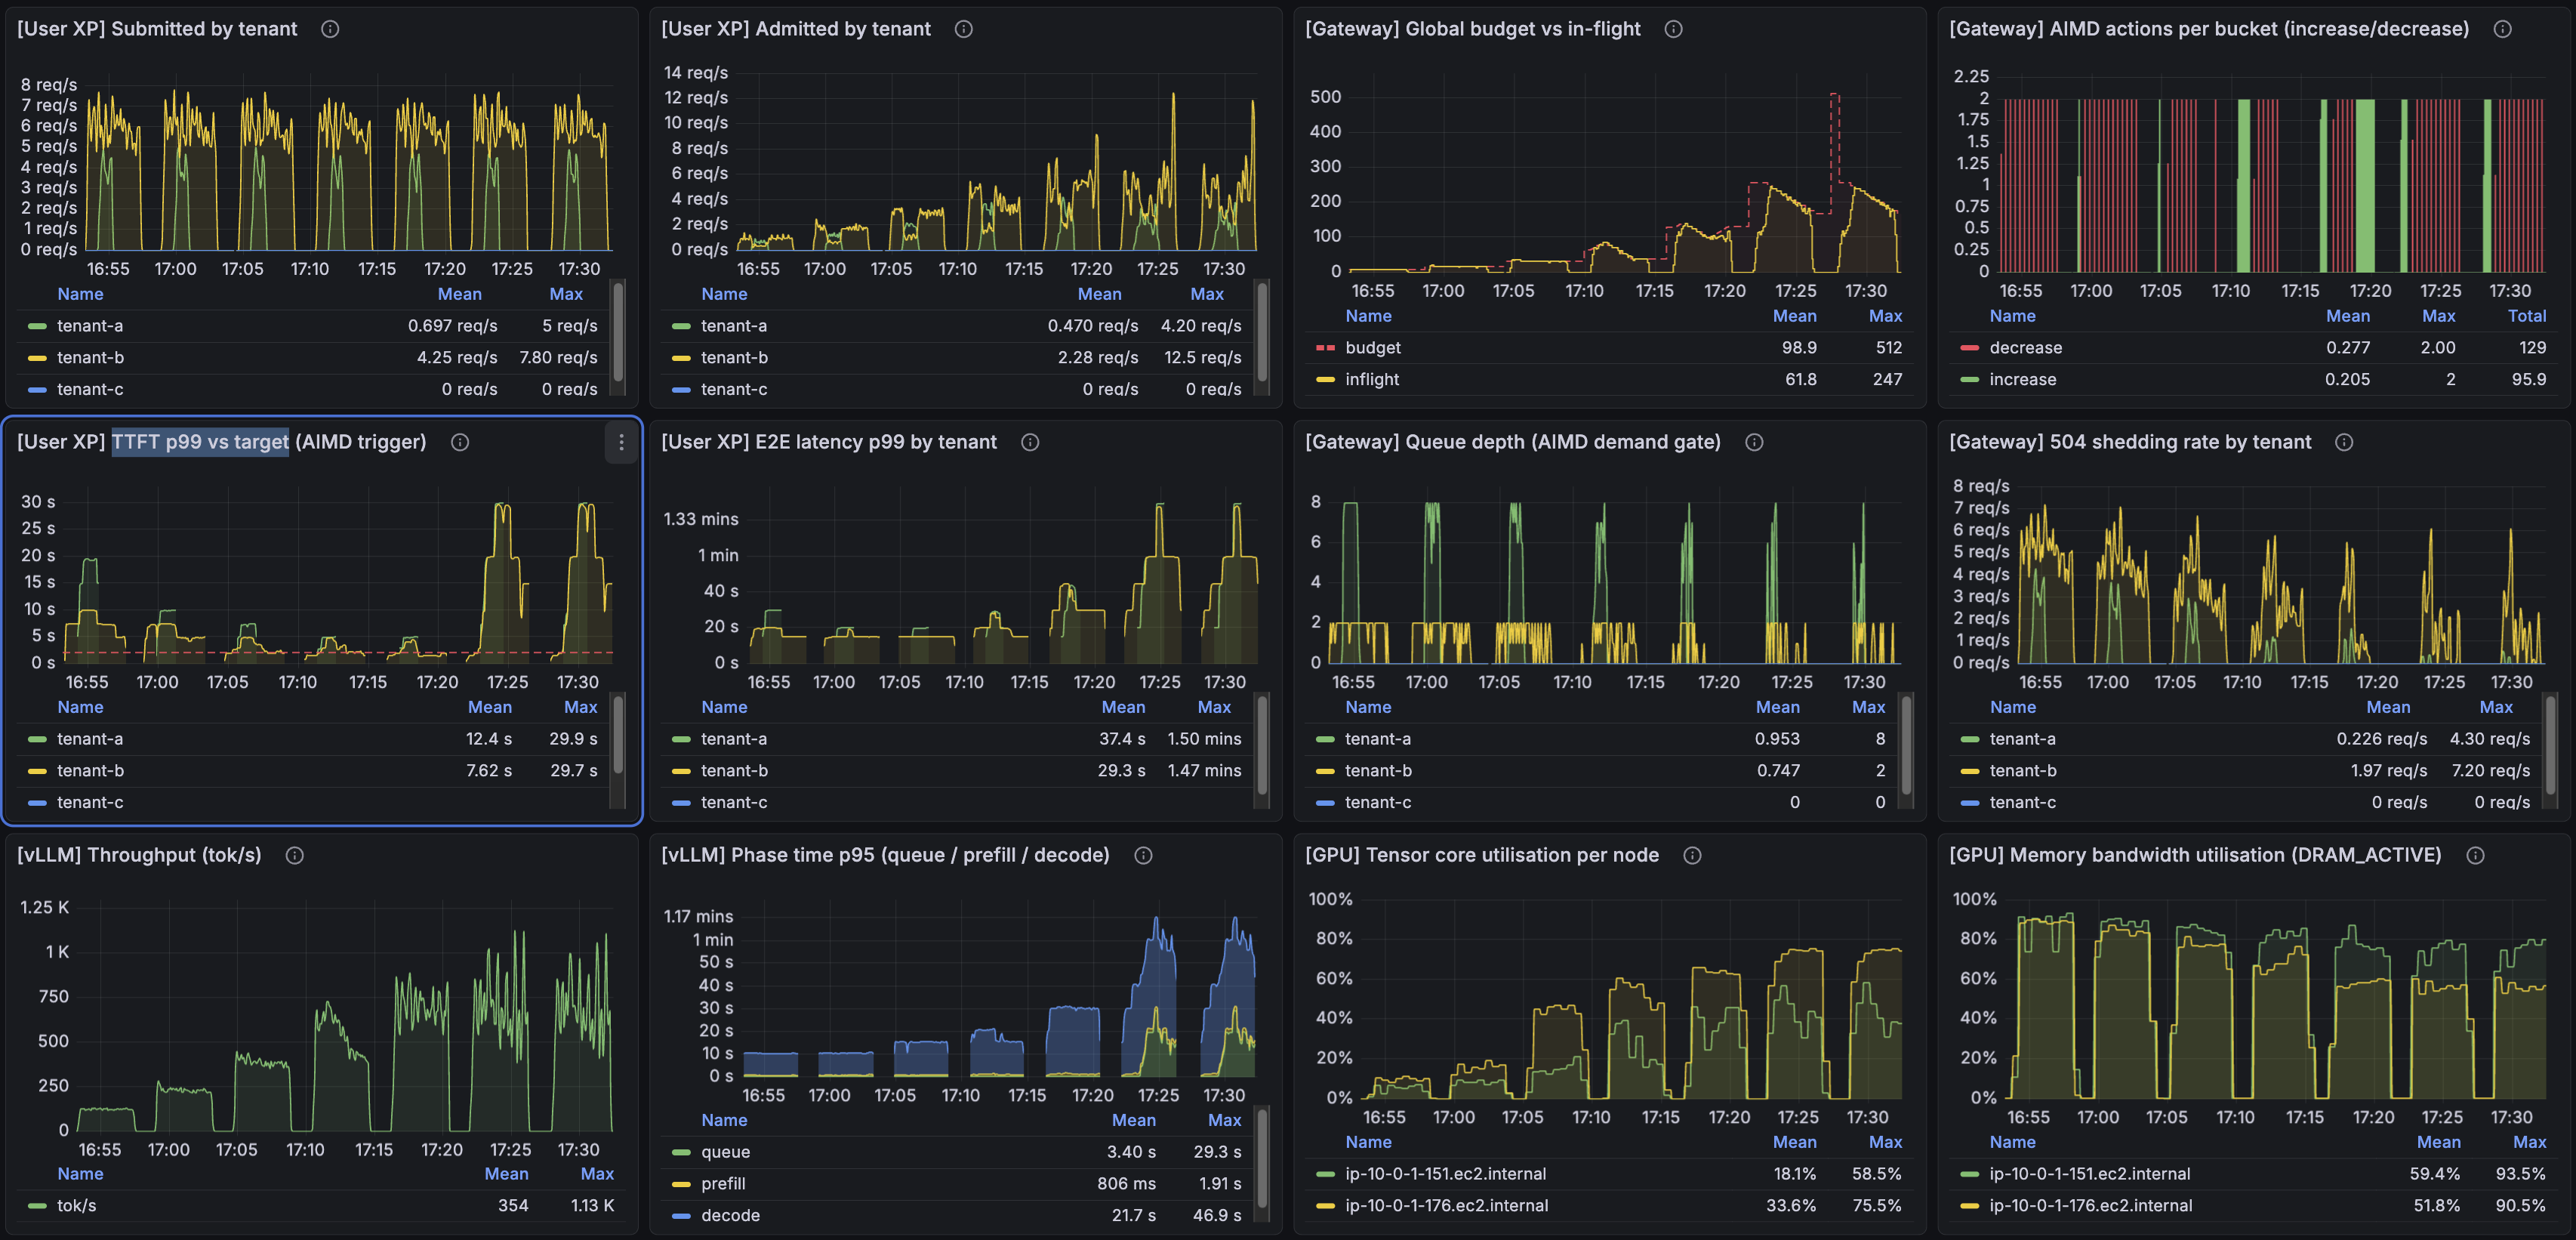Open Admitted by tenant panel title menu
Viewport: 2576px width, 1240px height.
point(796,29)
